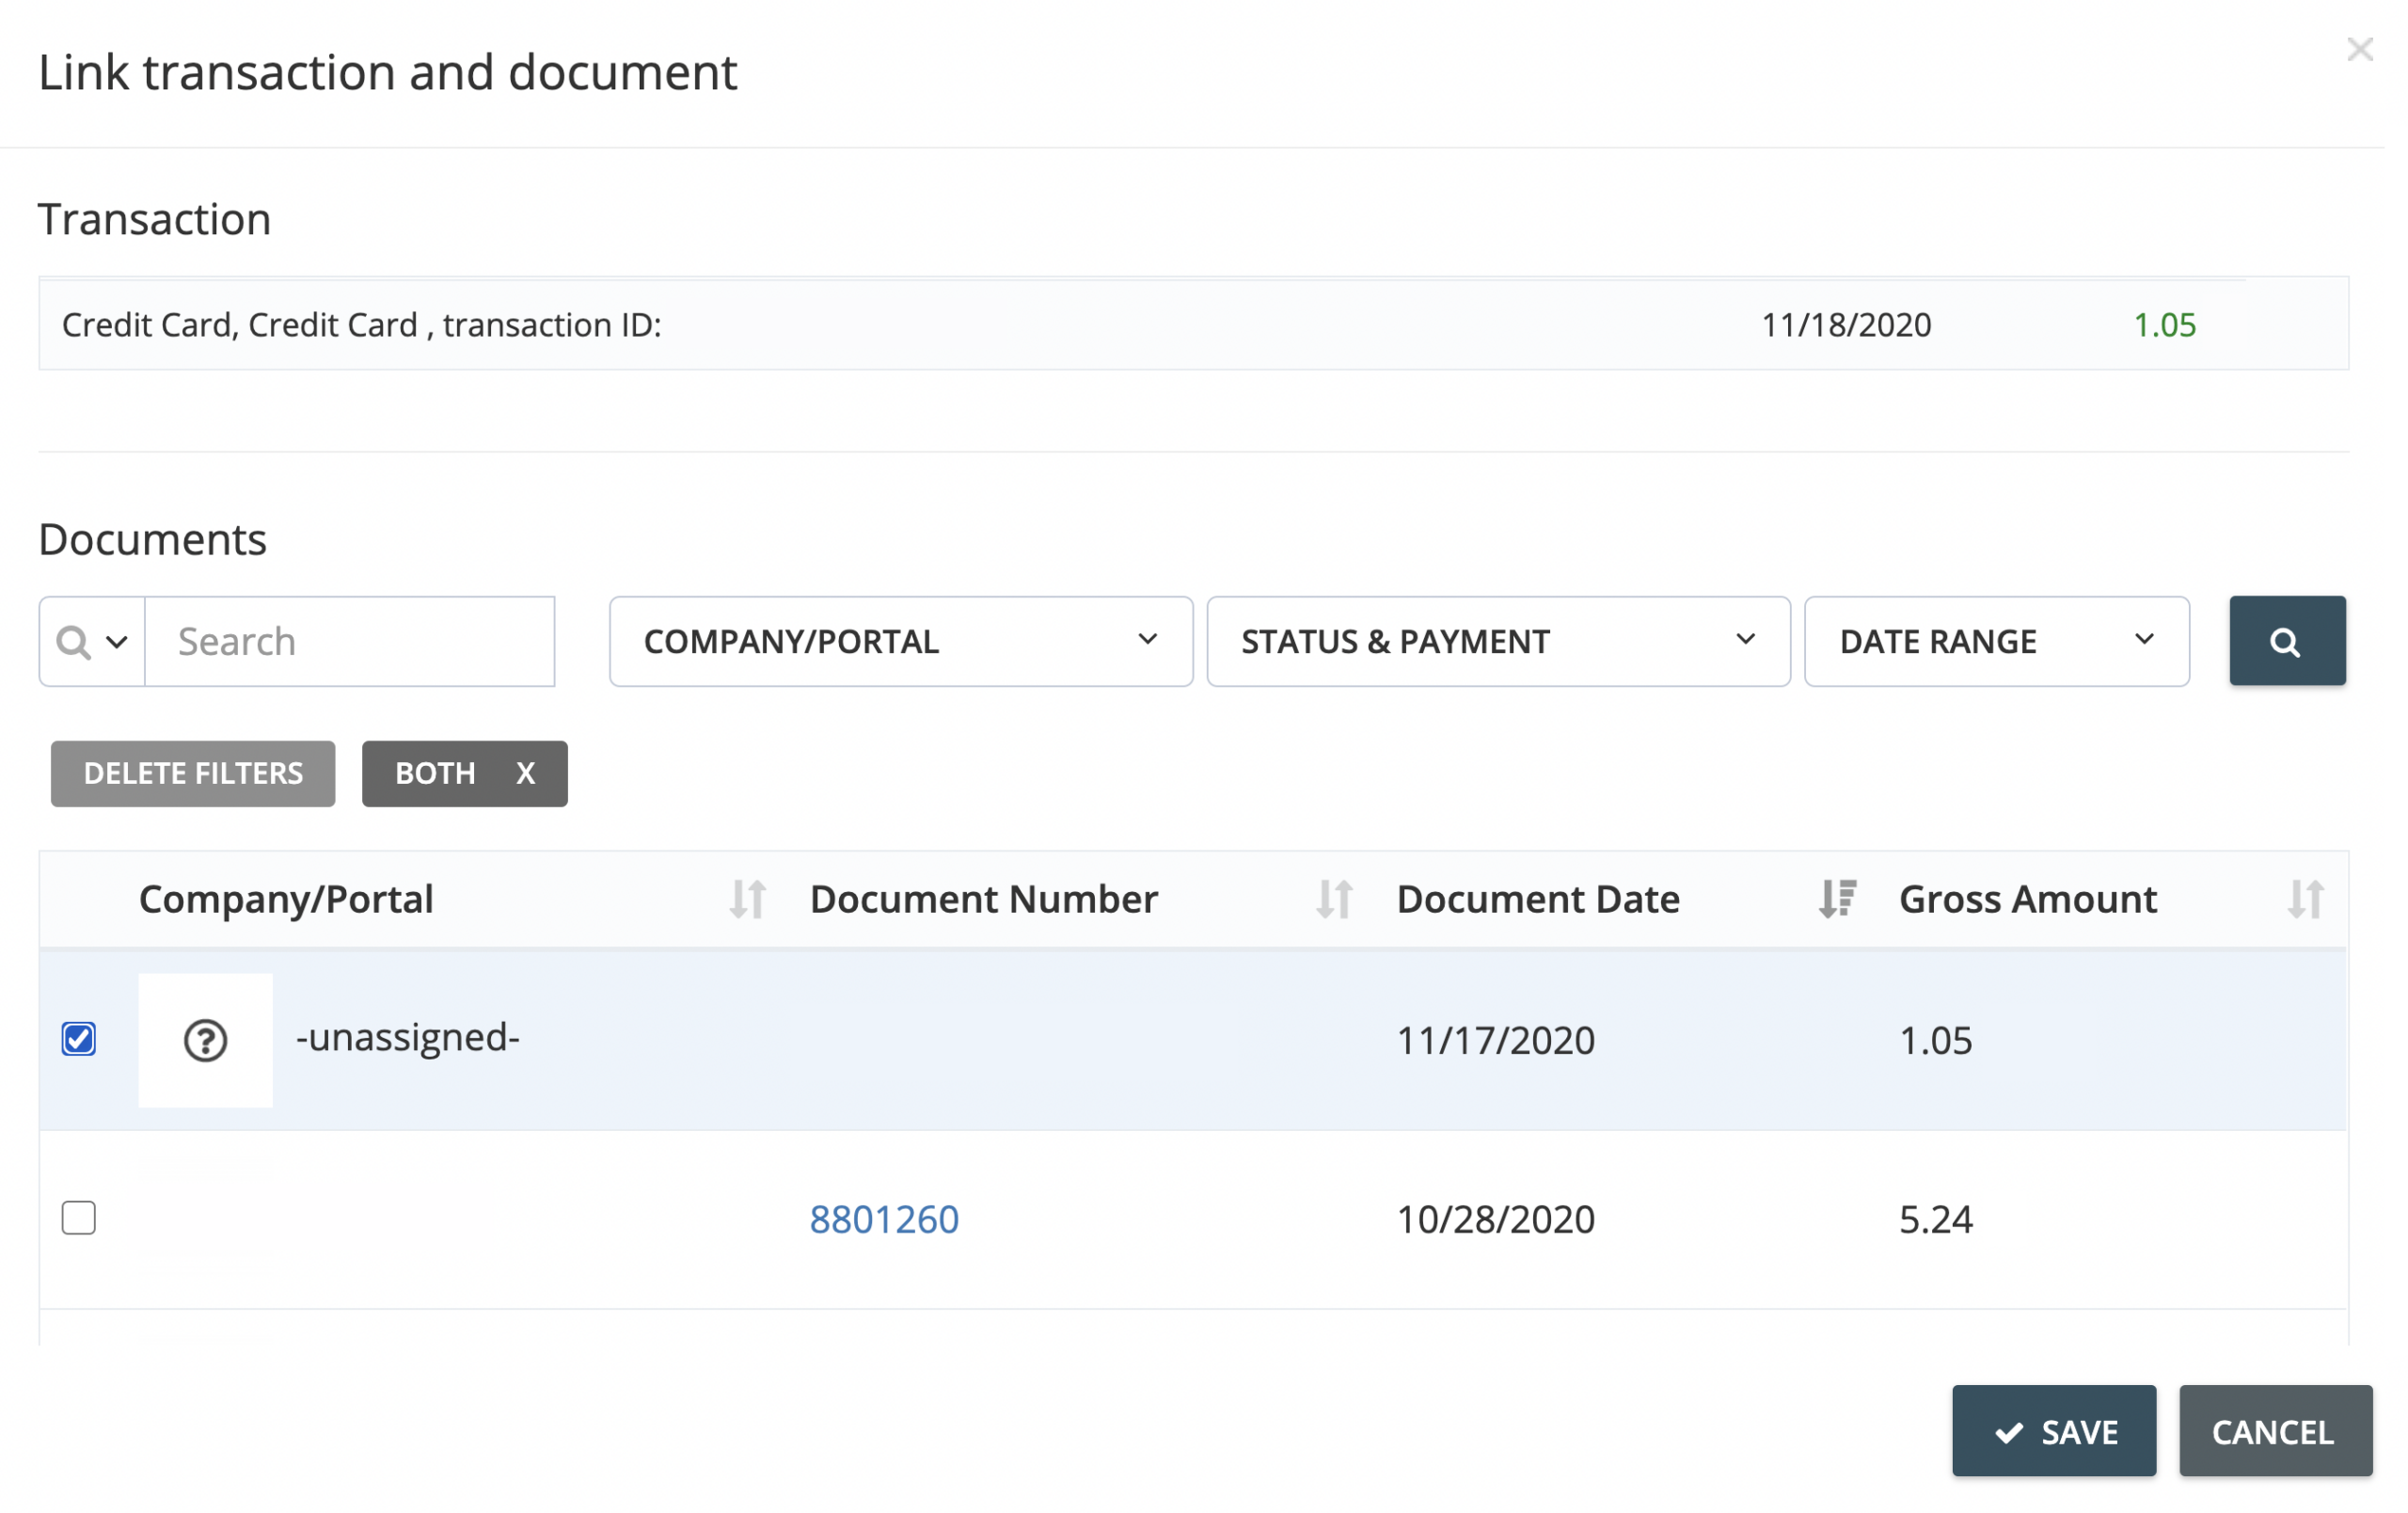Click the Document Date column header

pos(1538,899)
